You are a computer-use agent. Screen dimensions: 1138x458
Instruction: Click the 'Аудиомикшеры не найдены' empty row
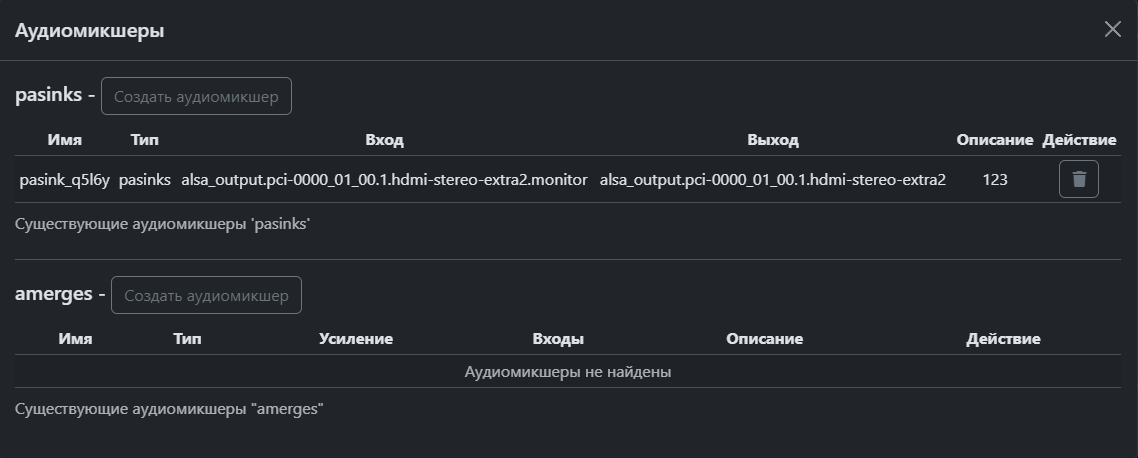click(567, 372)
